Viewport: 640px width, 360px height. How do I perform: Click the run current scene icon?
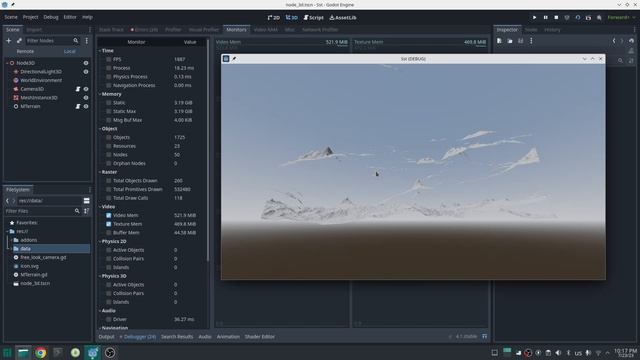tap(578, 18)
